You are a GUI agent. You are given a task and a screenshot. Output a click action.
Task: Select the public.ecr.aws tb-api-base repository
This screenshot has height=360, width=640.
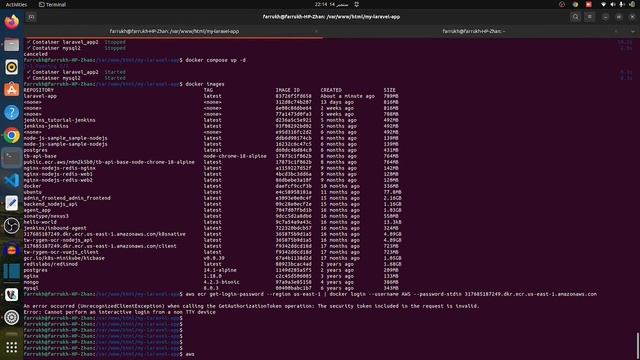pos(109,162)
